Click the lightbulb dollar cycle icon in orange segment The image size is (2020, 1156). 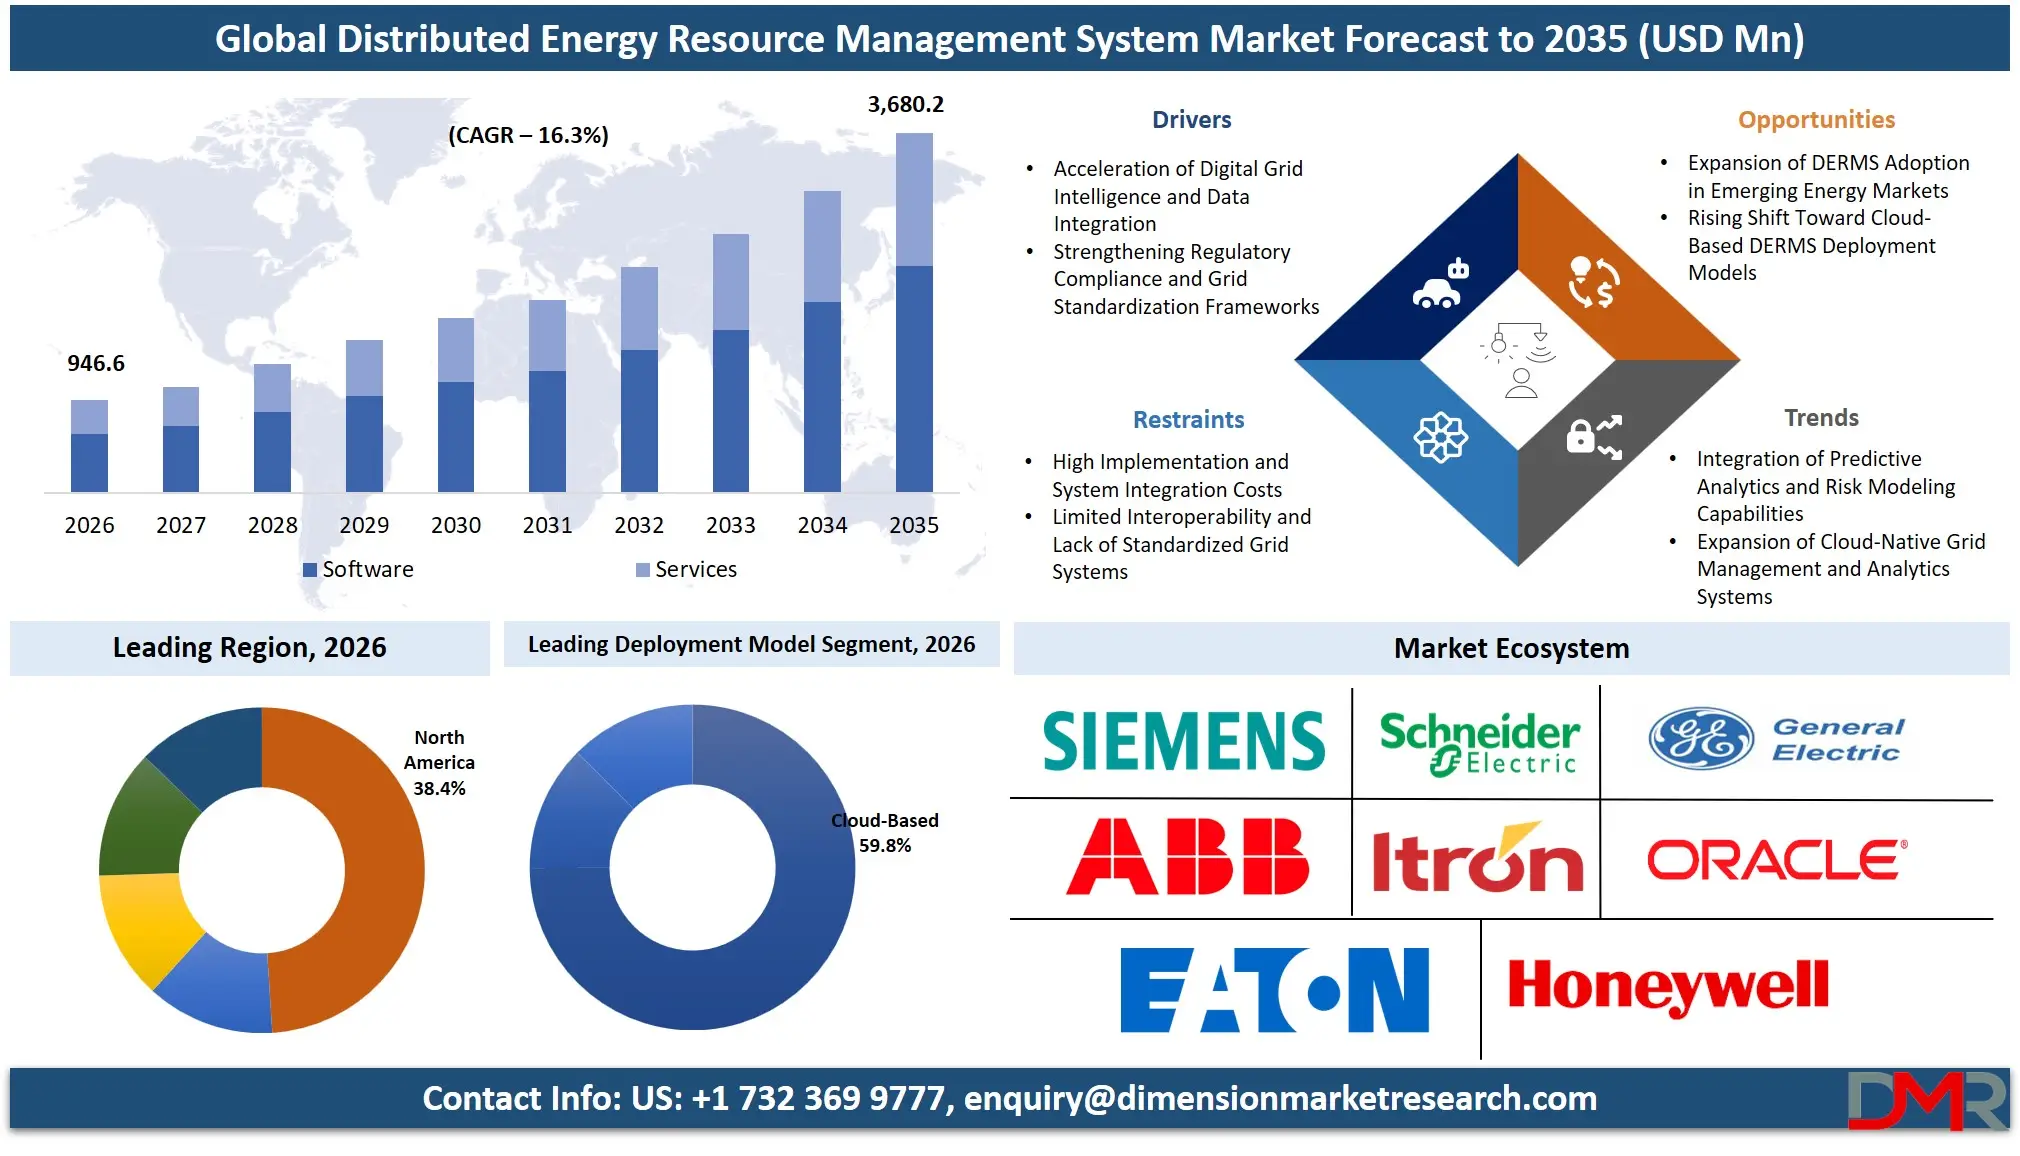(x=1594, y=282)
